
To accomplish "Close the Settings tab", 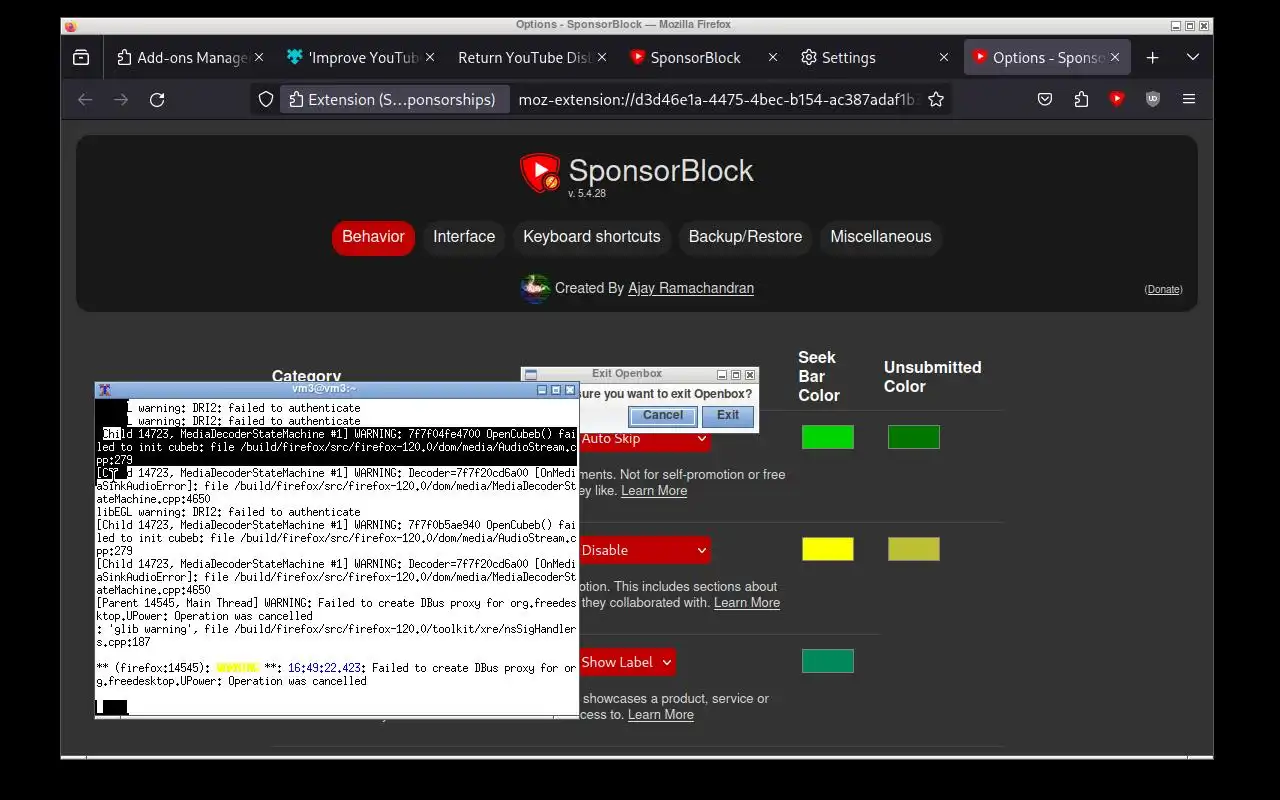I will tap(943, 58).
